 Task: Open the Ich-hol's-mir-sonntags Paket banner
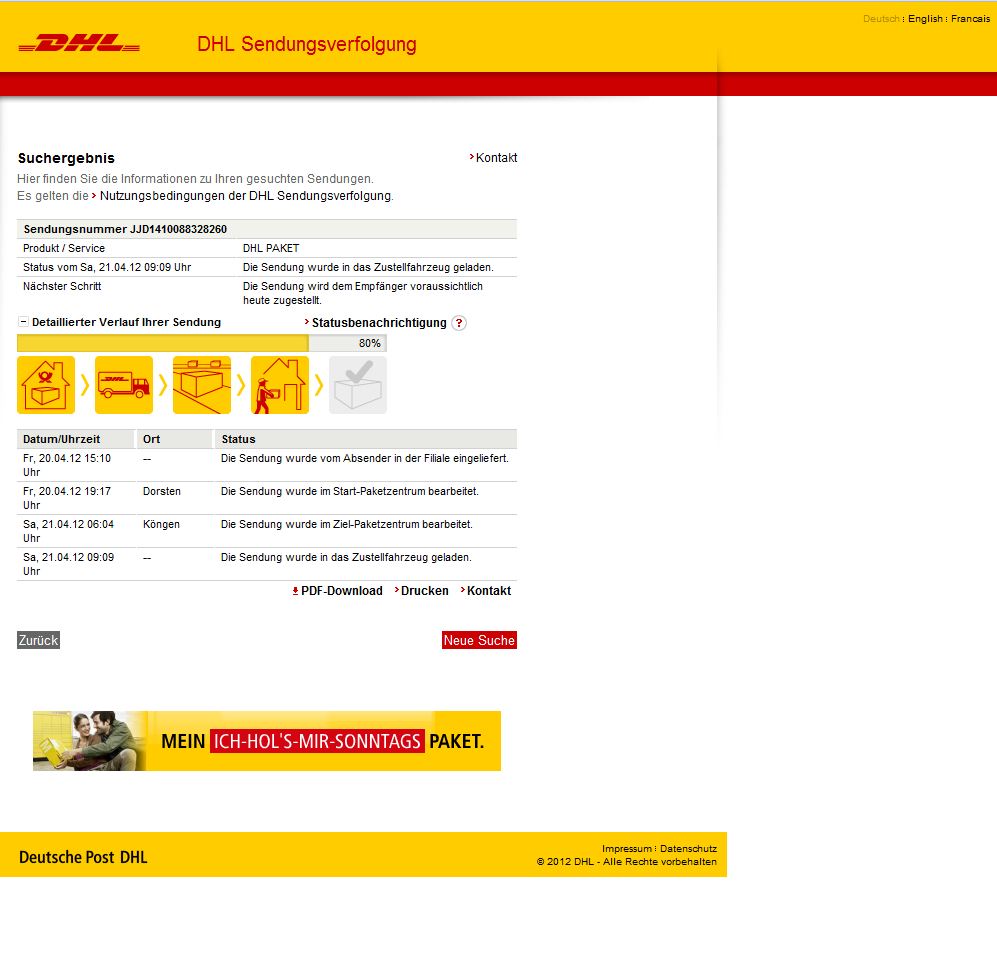(267, 741)
